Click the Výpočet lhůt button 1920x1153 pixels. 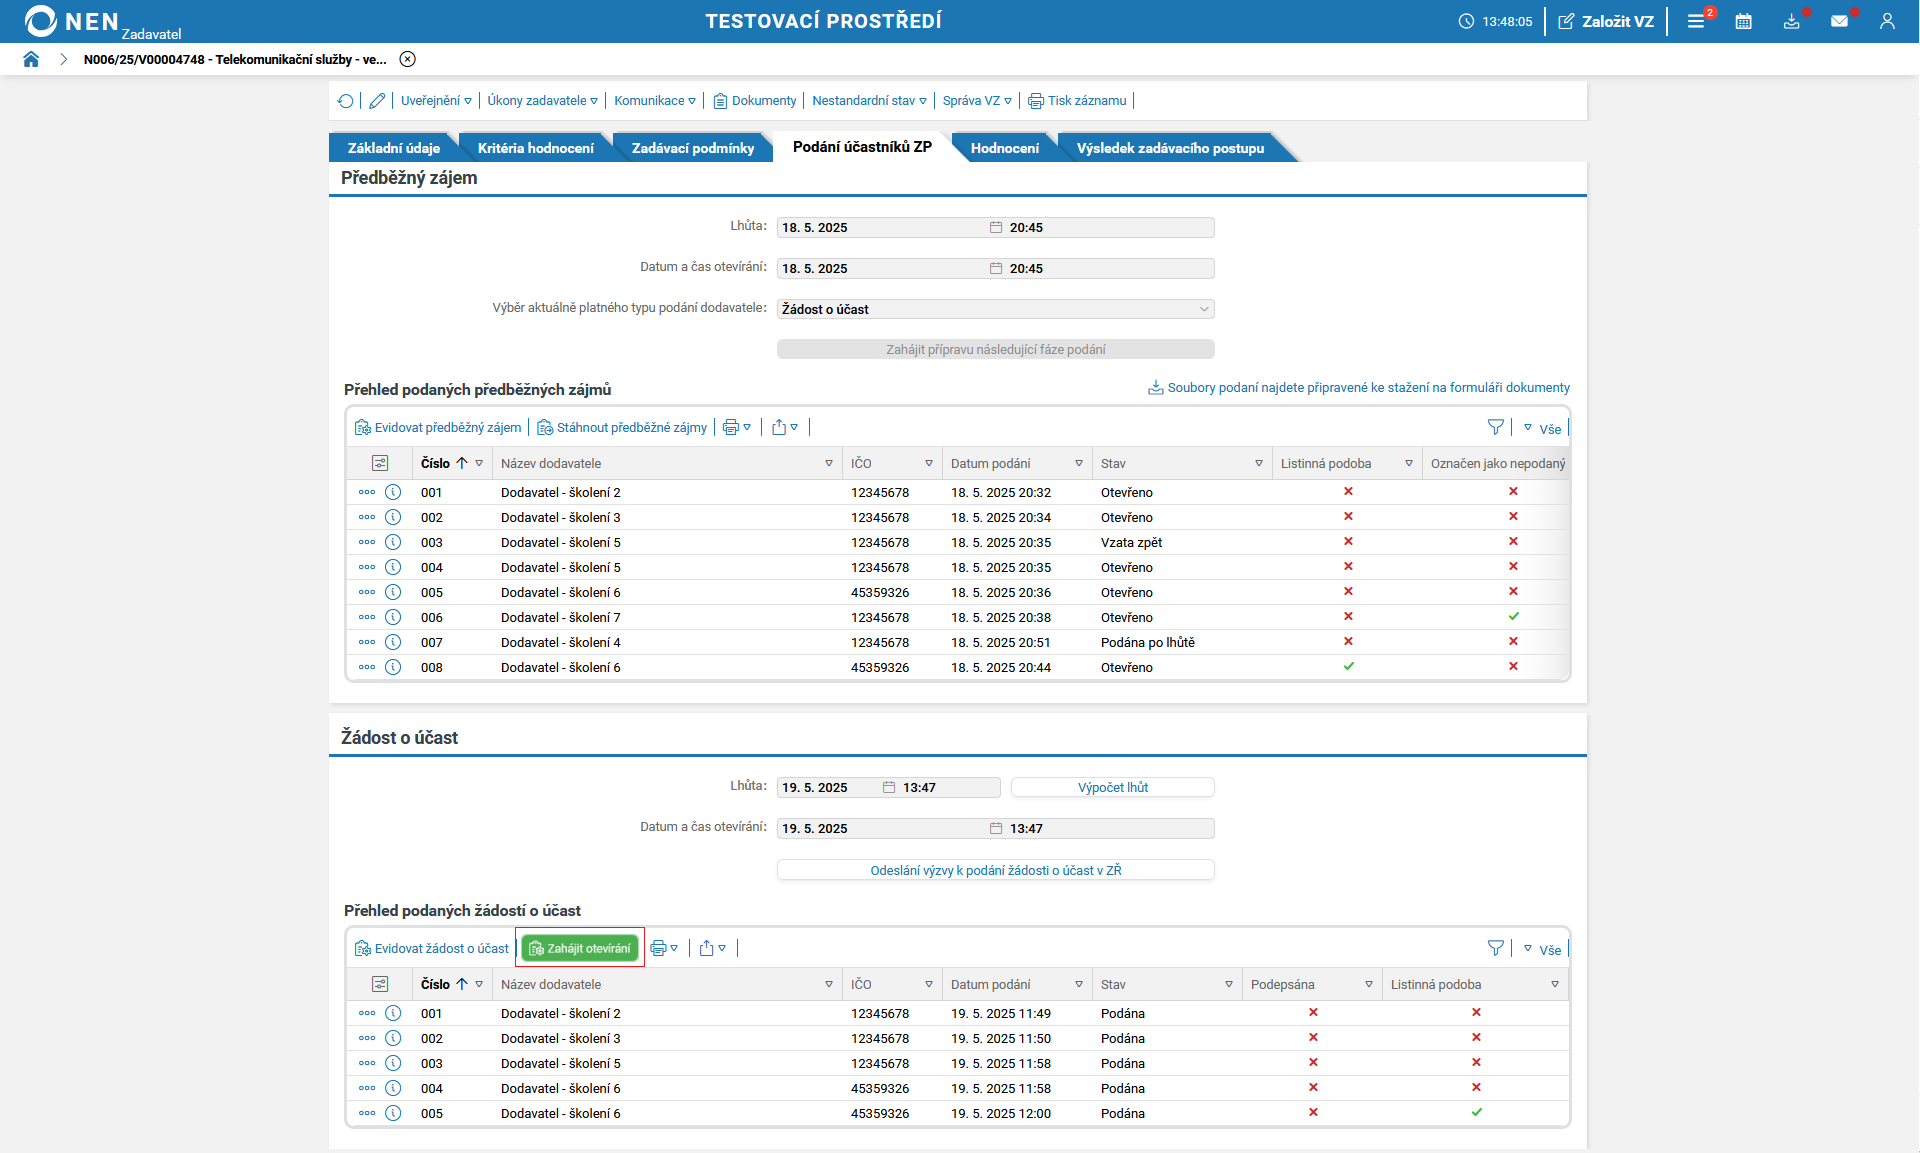[1112, 788]
